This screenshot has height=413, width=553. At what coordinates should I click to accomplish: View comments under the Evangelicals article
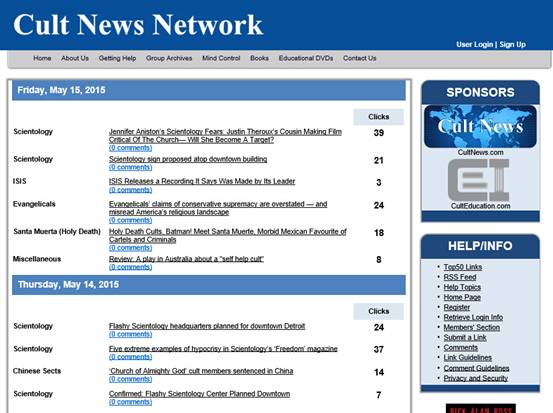(x=130, y=220)
